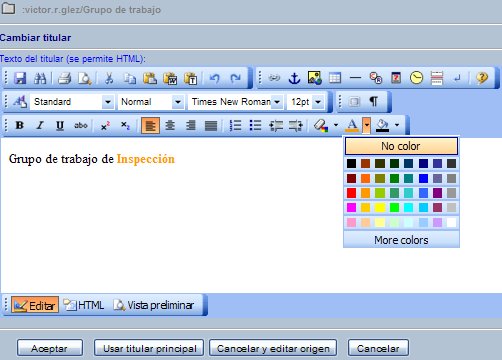Click More colors option
This screenshot has height=360, width=502.
(x=401, y=240)
